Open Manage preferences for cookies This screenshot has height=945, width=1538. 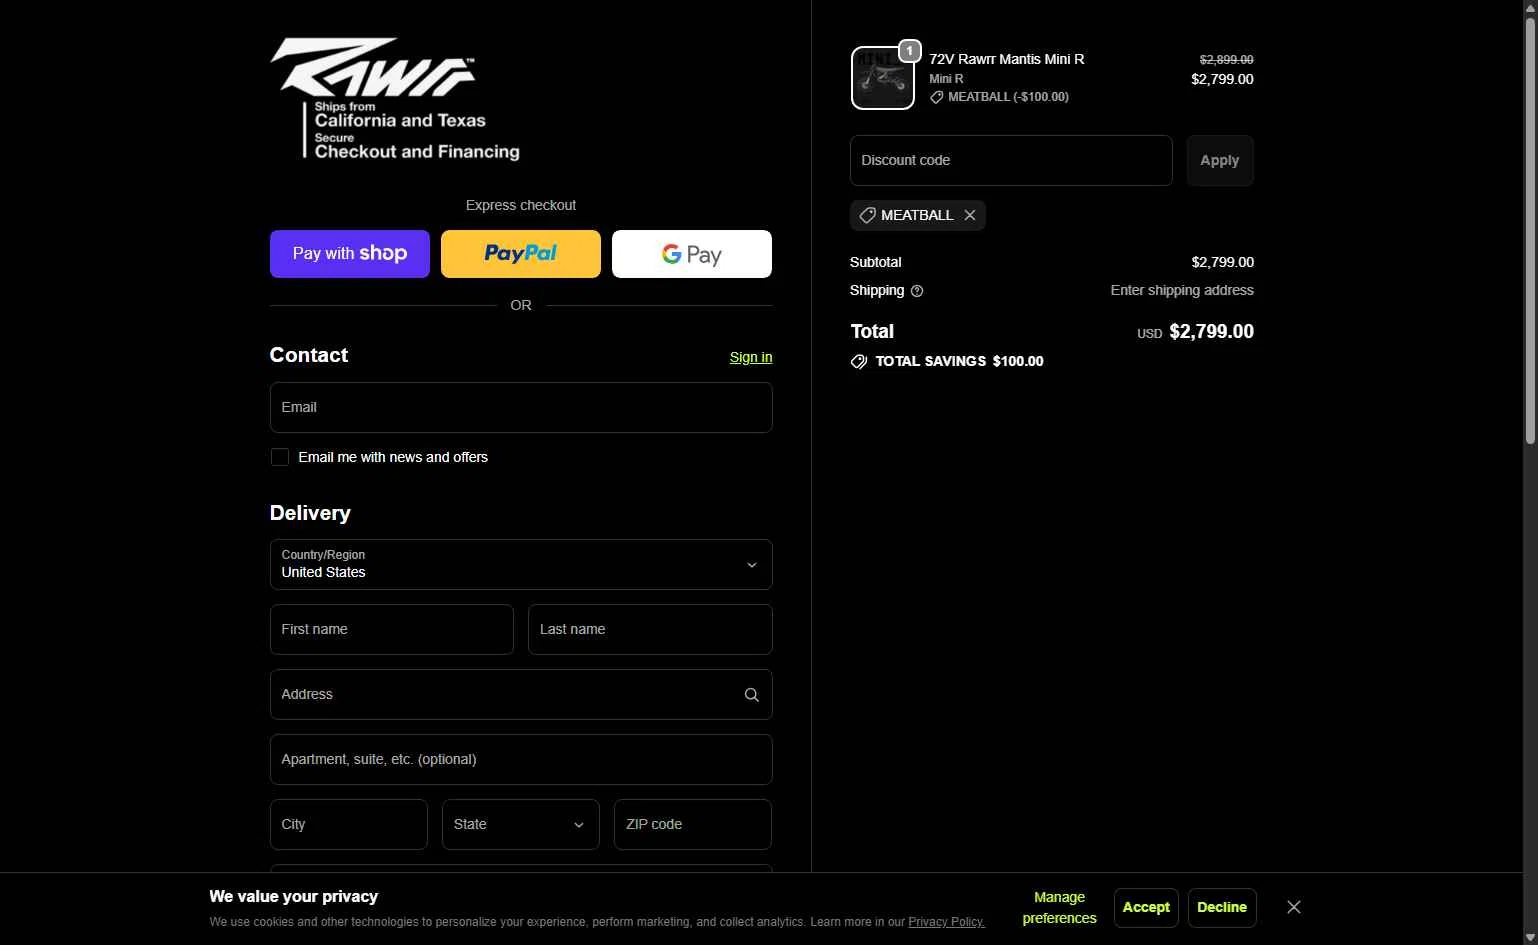click(x=1059, y=908)
